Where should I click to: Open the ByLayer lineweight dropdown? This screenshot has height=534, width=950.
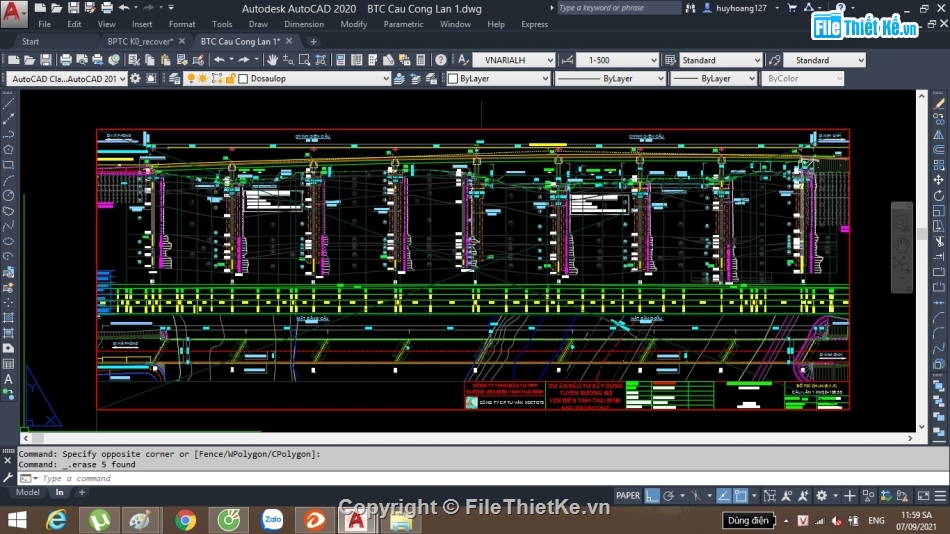(751, 79)
